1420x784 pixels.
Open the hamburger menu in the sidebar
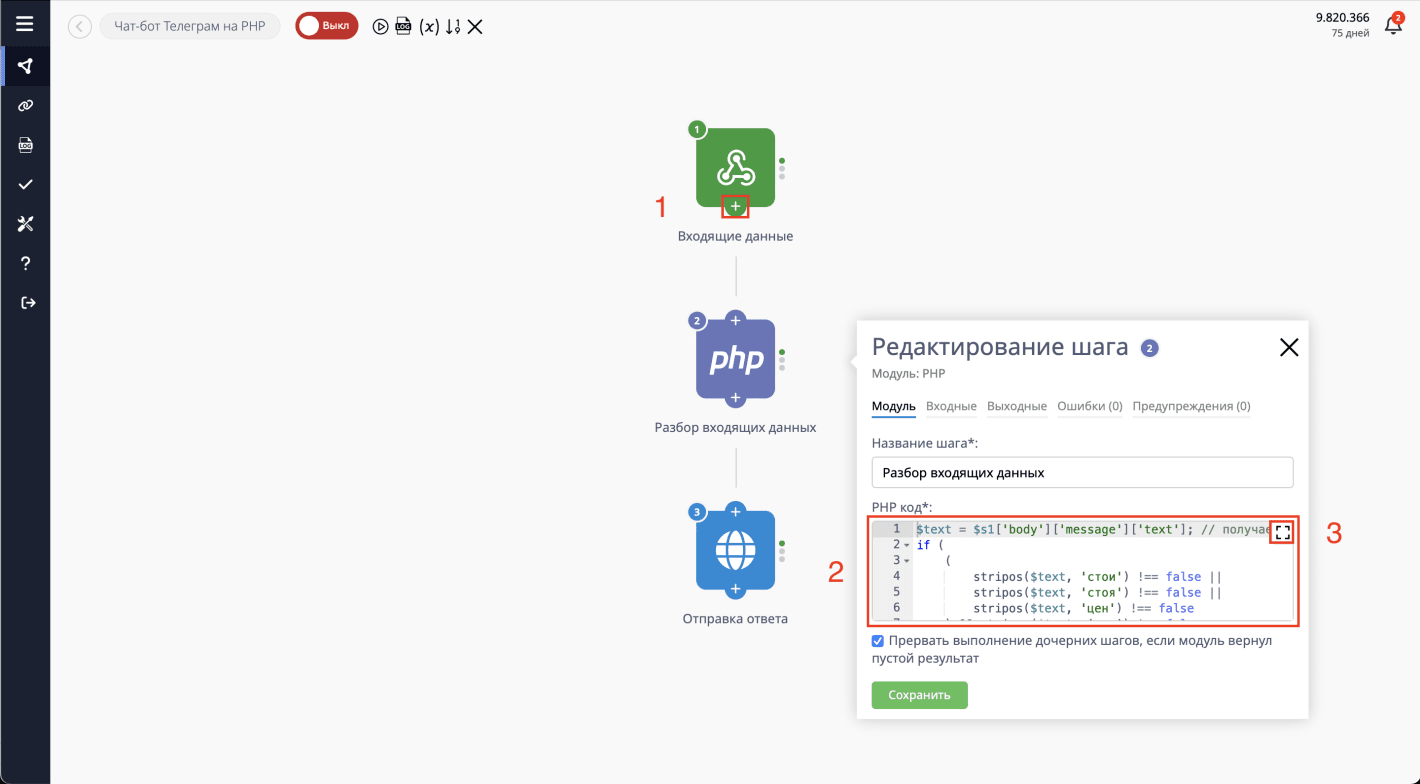pyautogui.click(x=24, y=24)
